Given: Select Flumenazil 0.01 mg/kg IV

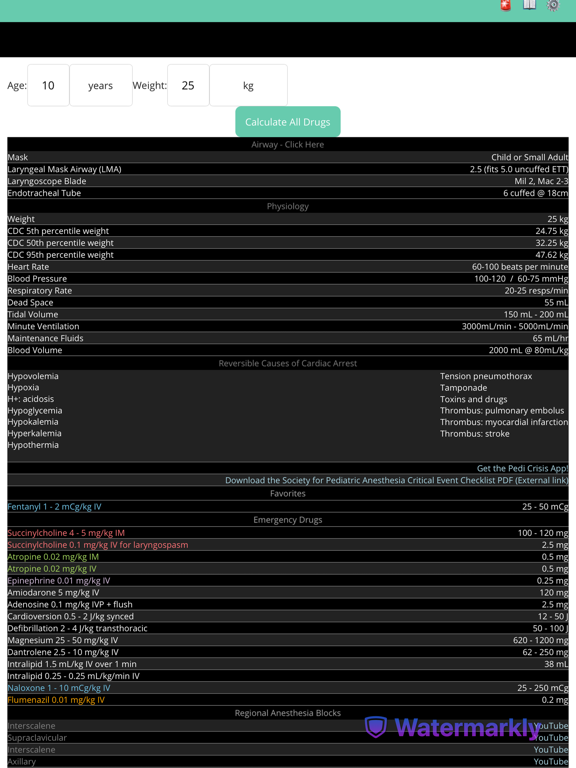Looking at the screenshot, I should [x=56, y=700].
